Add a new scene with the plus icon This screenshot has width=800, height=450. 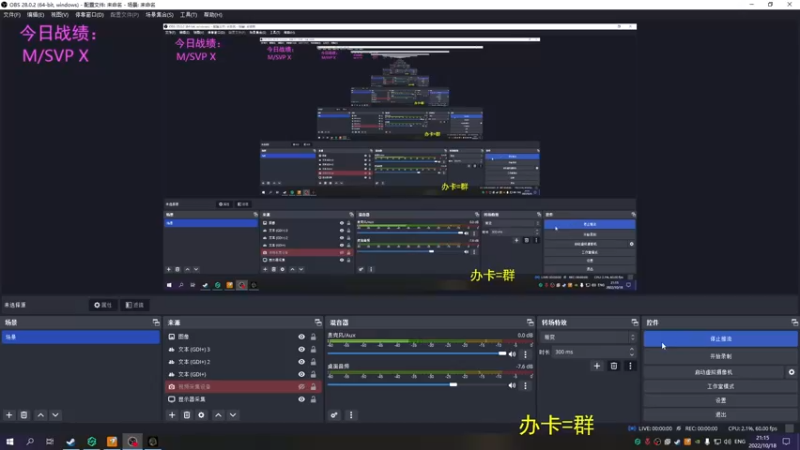pos(9,415)
